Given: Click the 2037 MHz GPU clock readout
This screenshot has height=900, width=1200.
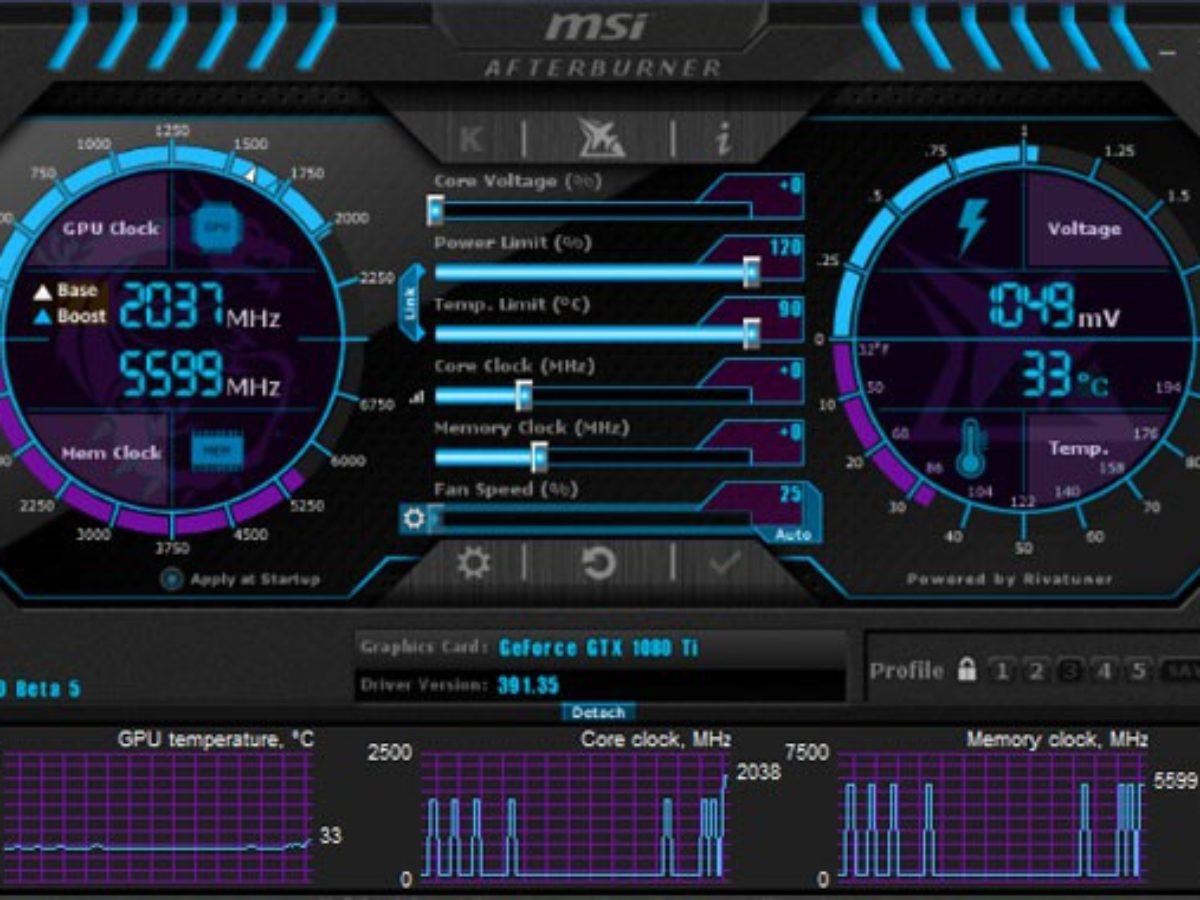Looking at the screenshot, I should click(x=199, y=304).
